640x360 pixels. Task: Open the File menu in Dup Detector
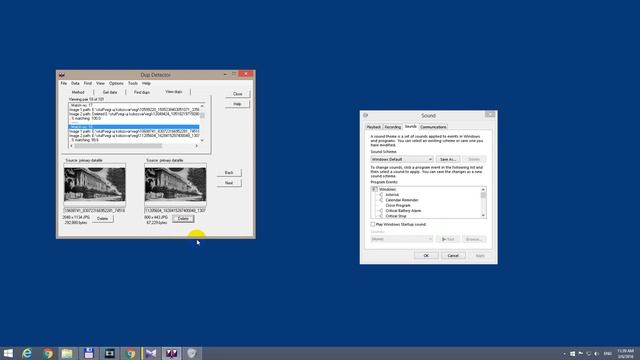click(x=64, y=83)
